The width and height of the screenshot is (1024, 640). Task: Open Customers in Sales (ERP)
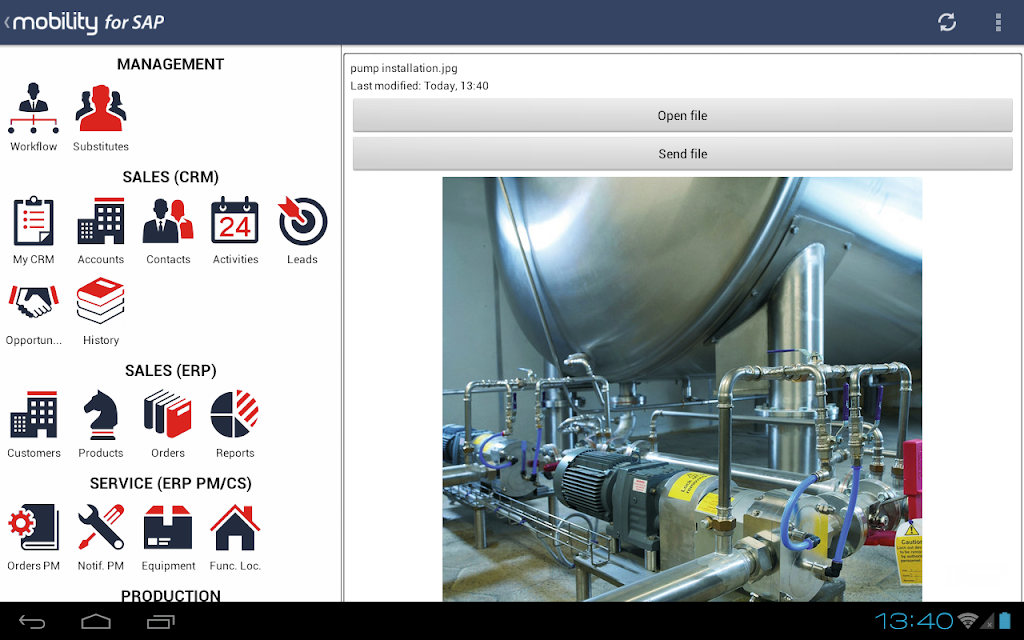click(x=33, y=415)
